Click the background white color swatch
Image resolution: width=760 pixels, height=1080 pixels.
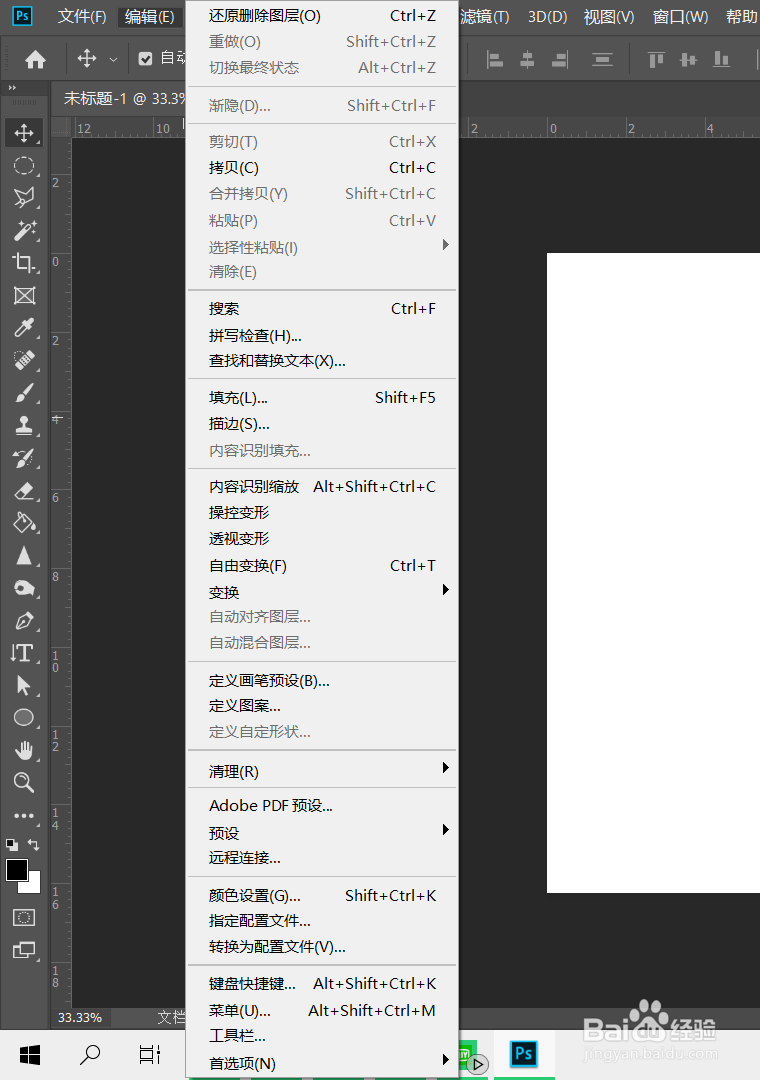click(x=34, y=886)
